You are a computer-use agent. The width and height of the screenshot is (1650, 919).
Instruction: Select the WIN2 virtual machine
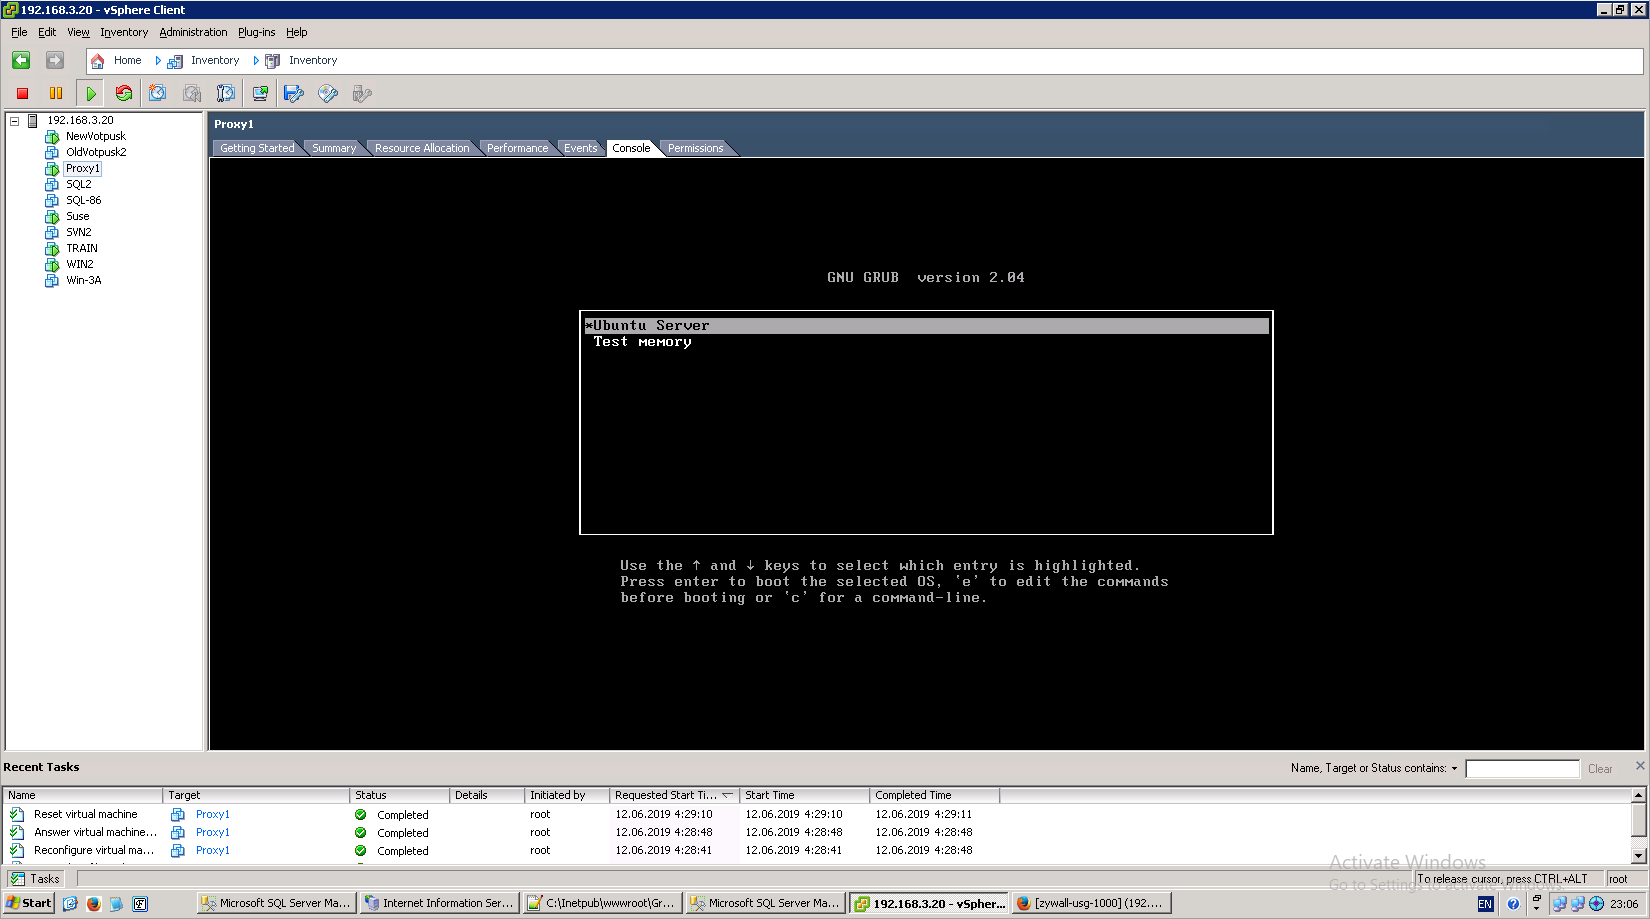click(x=80, y=264)
